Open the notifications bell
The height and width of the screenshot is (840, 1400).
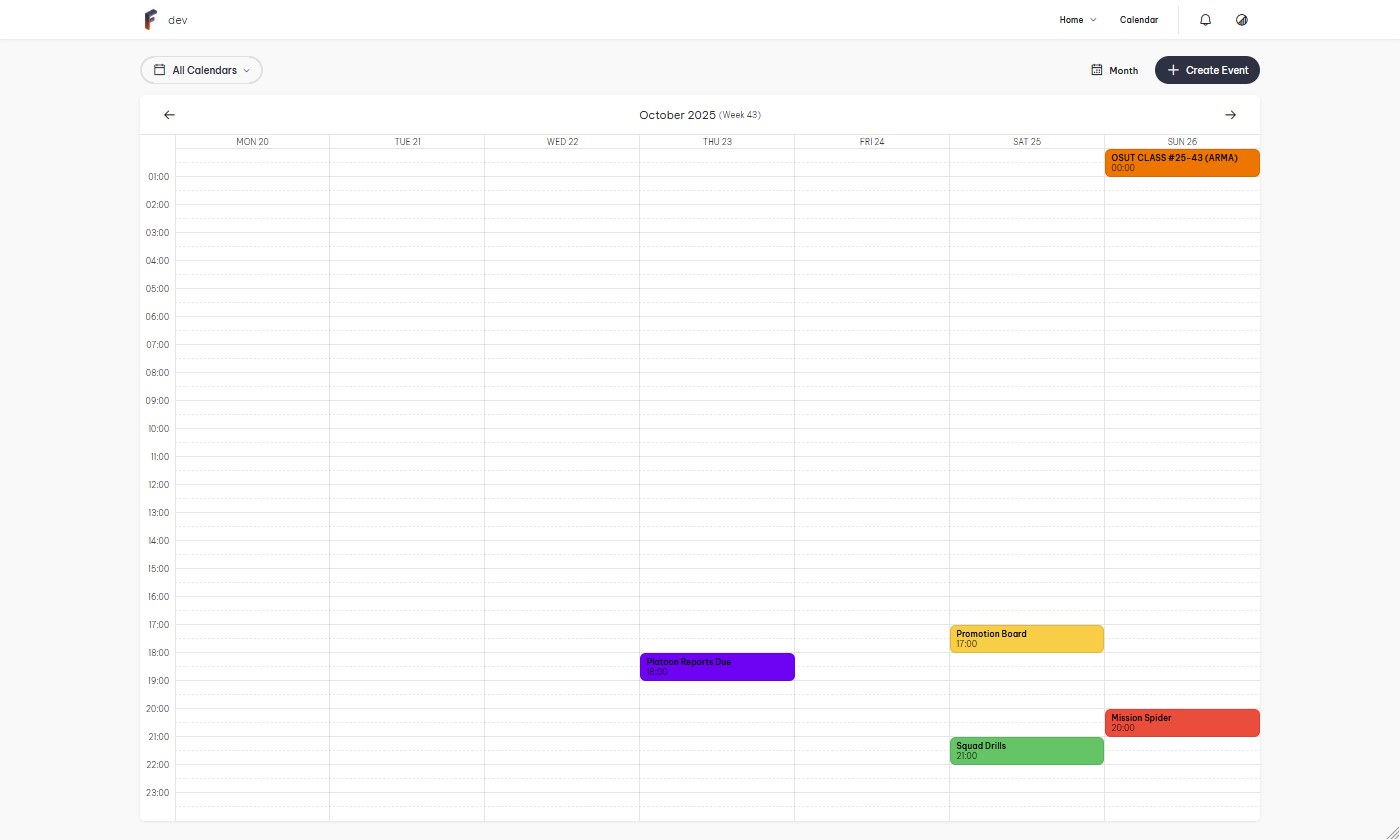pos(1205,20)
